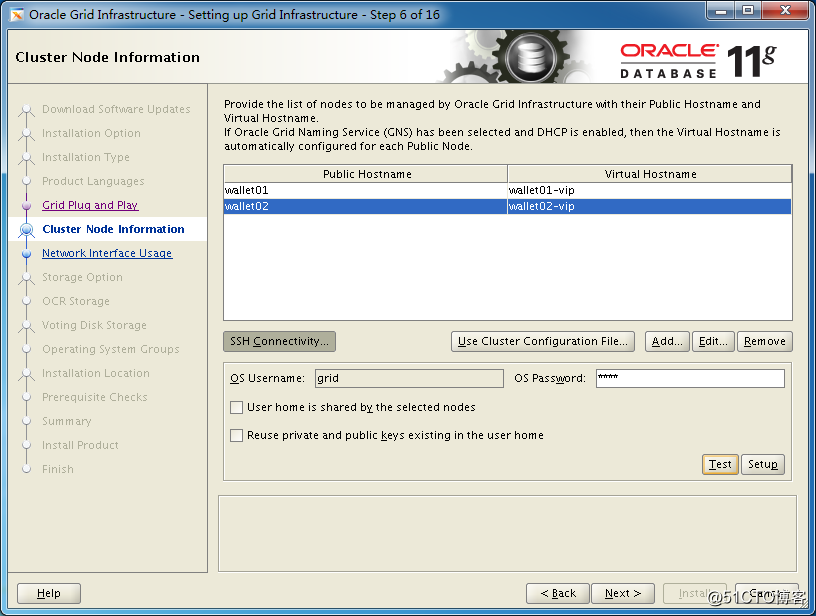This screenshot has height=616, width=816.
Task: Click the Voting Disk Storage step
Action: (94, 325)
